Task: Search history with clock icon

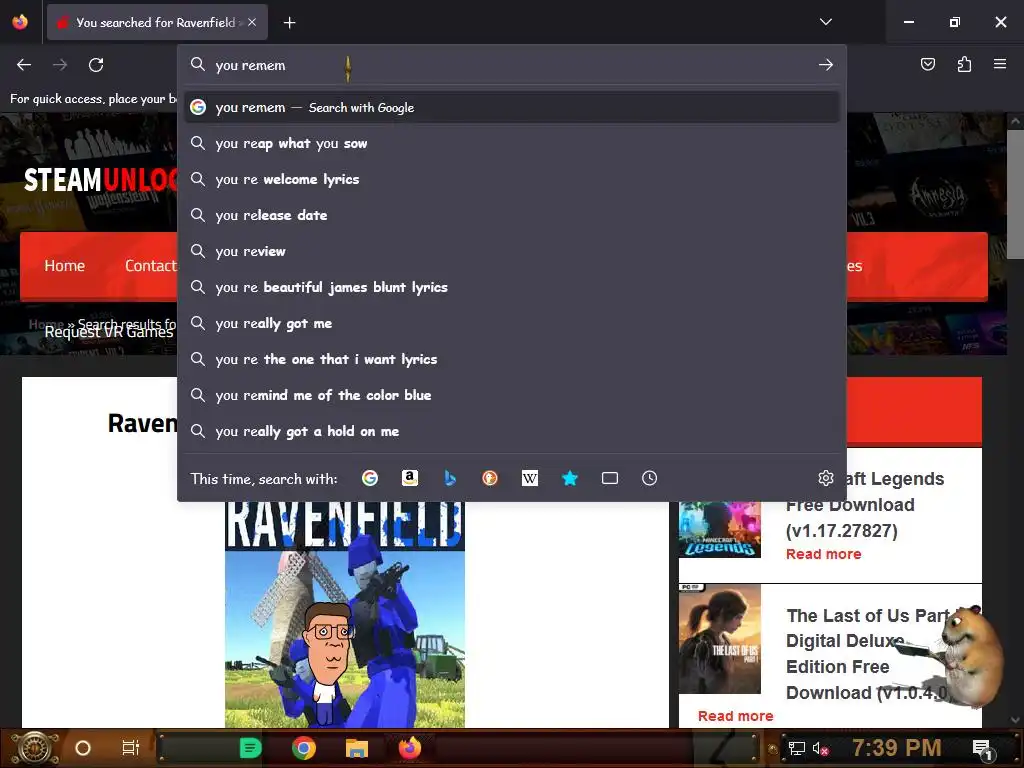Action: 649,478
